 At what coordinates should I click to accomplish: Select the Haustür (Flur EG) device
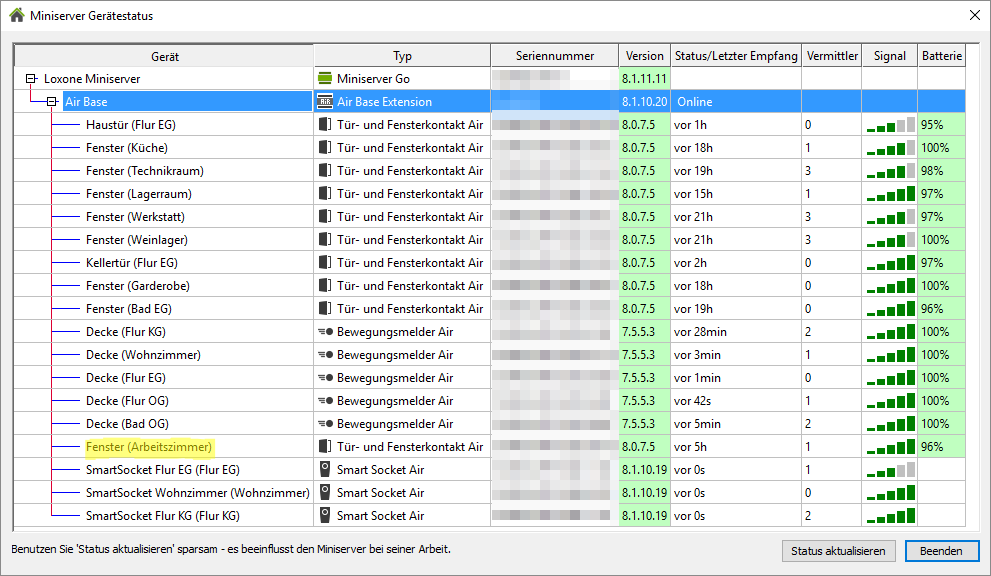[x=131, y=125]
